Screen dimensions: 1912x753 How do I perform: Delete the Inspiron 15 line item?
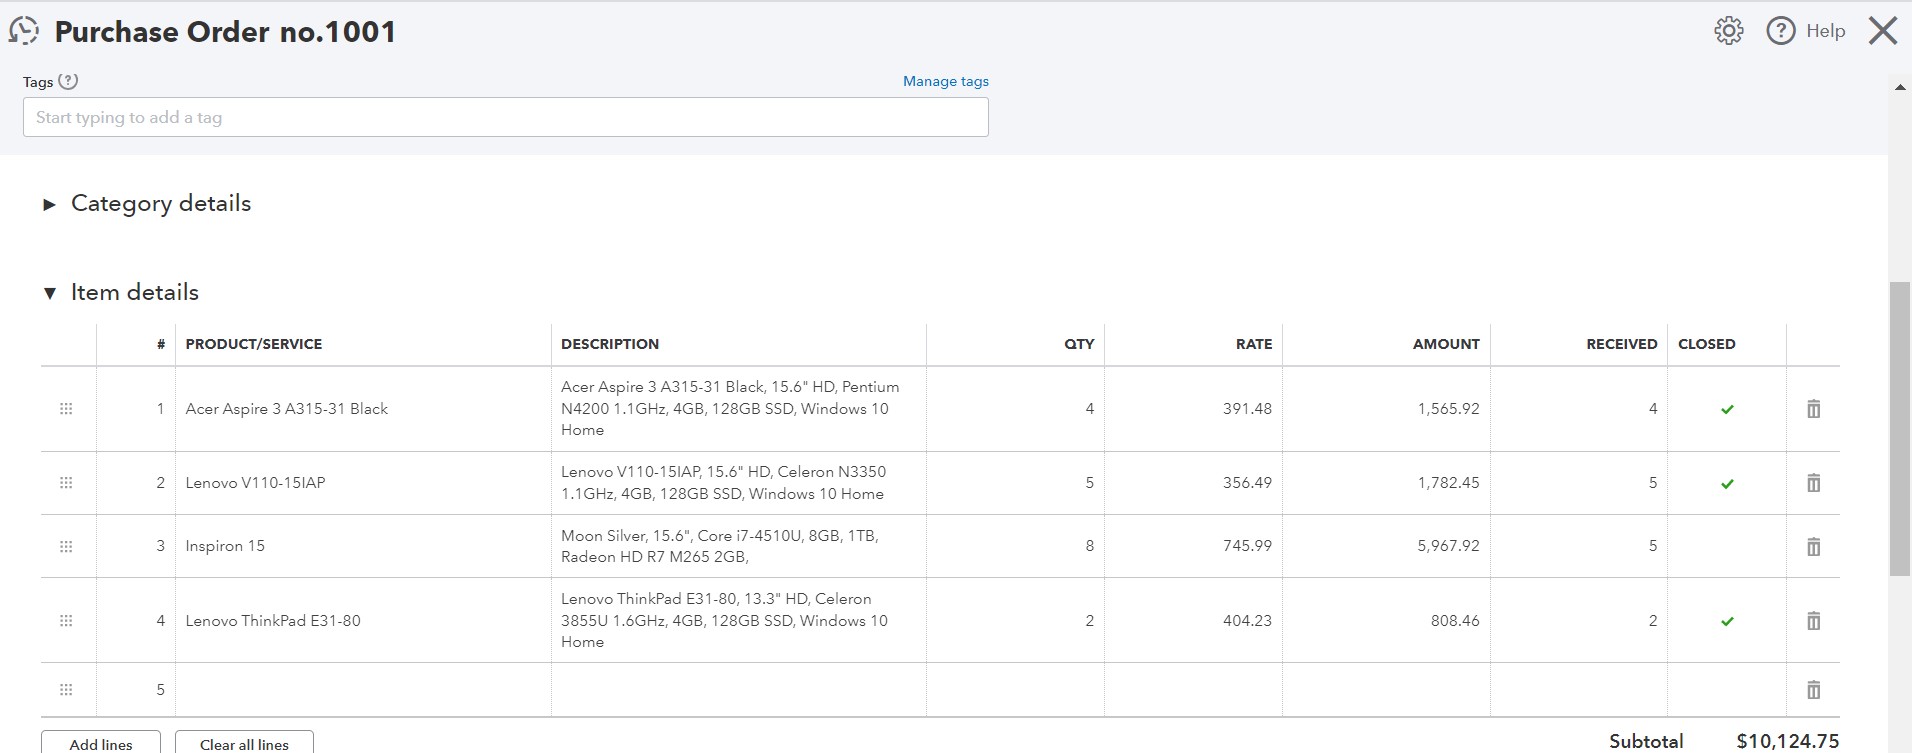point(1813,547)
